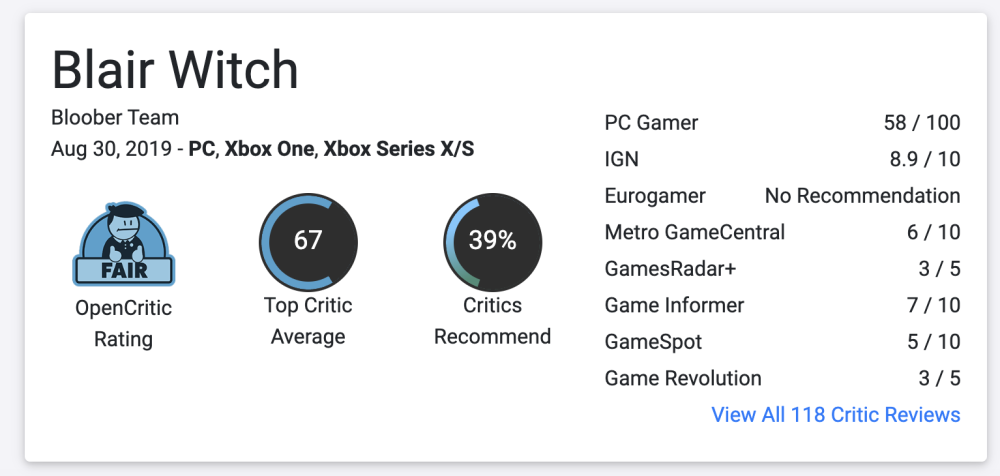Click the 58 / 100 PC Gamer score
Viewport: 1000px width, 476px height.
pyautogui.click(x=921, y=123)
